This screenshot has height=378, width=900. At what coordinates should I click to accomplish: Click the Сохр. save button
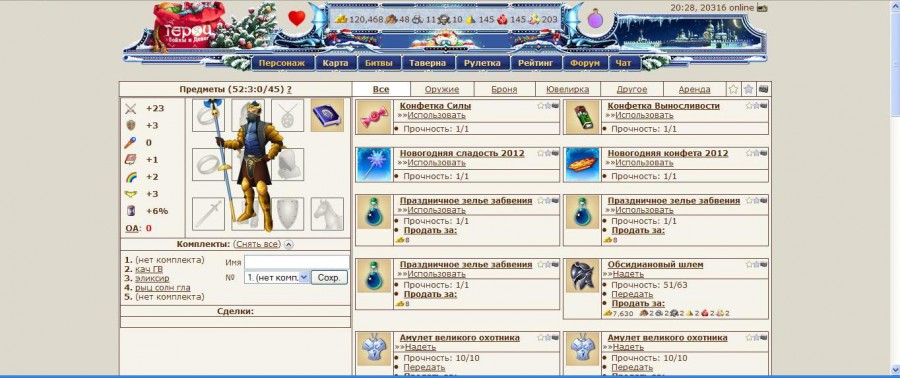click(330, 278)
